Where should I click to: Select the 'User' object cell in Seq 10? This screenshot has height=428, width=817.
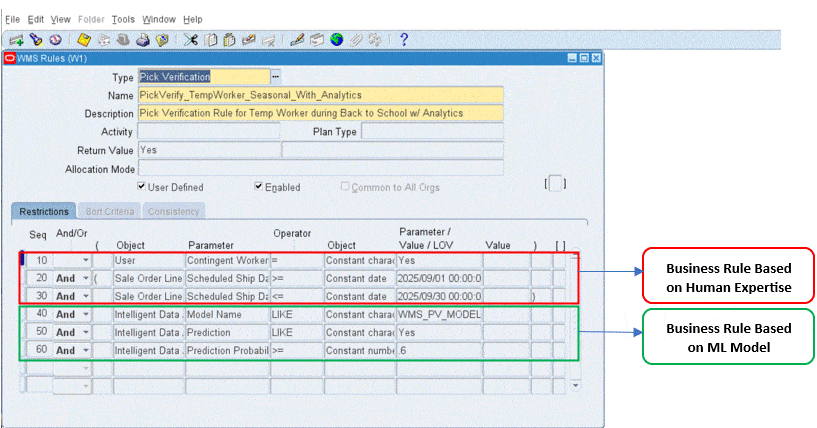pos(148,260)
